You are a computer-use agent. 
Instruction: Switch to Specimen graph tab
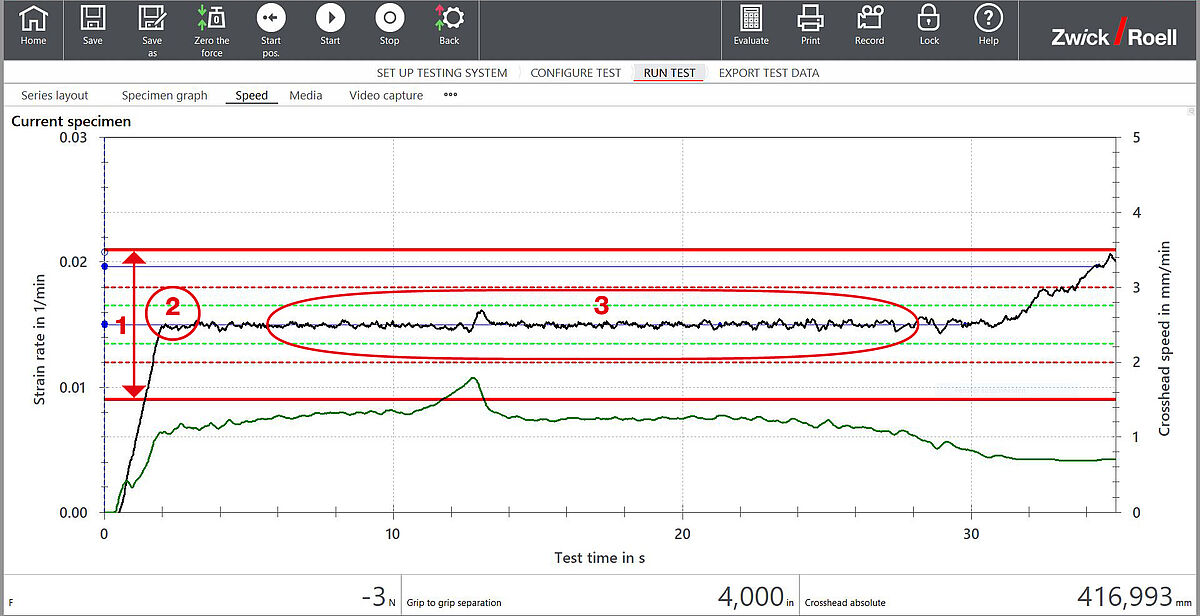pyautogui.click(x=164, y=96)
